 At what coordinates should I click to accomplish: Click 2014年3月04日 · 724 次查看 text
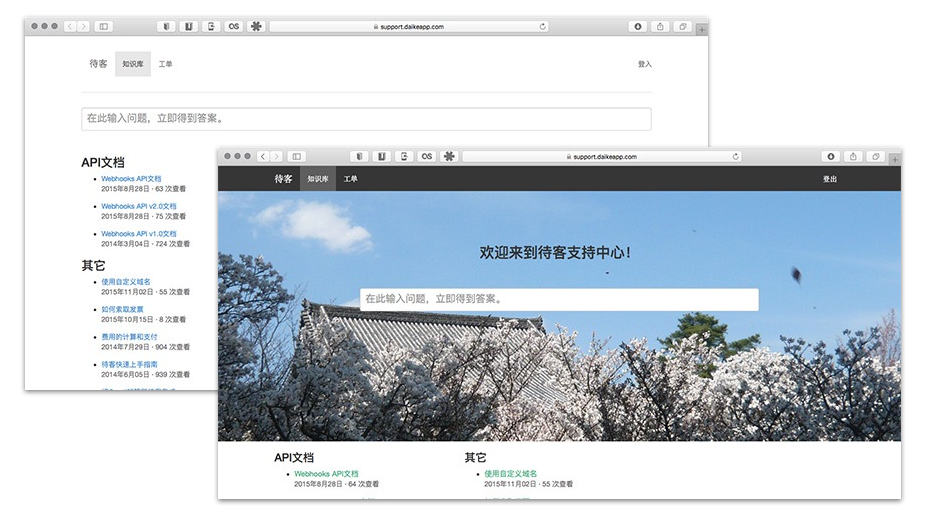145,244
